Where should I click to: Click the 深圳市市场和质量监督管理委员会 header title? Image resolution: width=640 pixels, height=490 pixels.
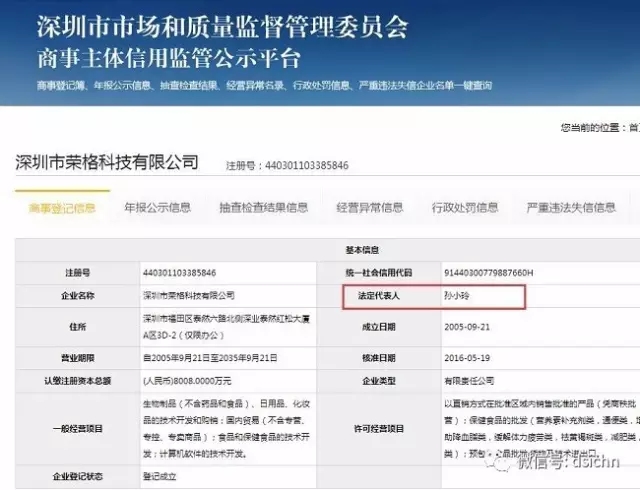pyautogui.click(x=223, y=27)
